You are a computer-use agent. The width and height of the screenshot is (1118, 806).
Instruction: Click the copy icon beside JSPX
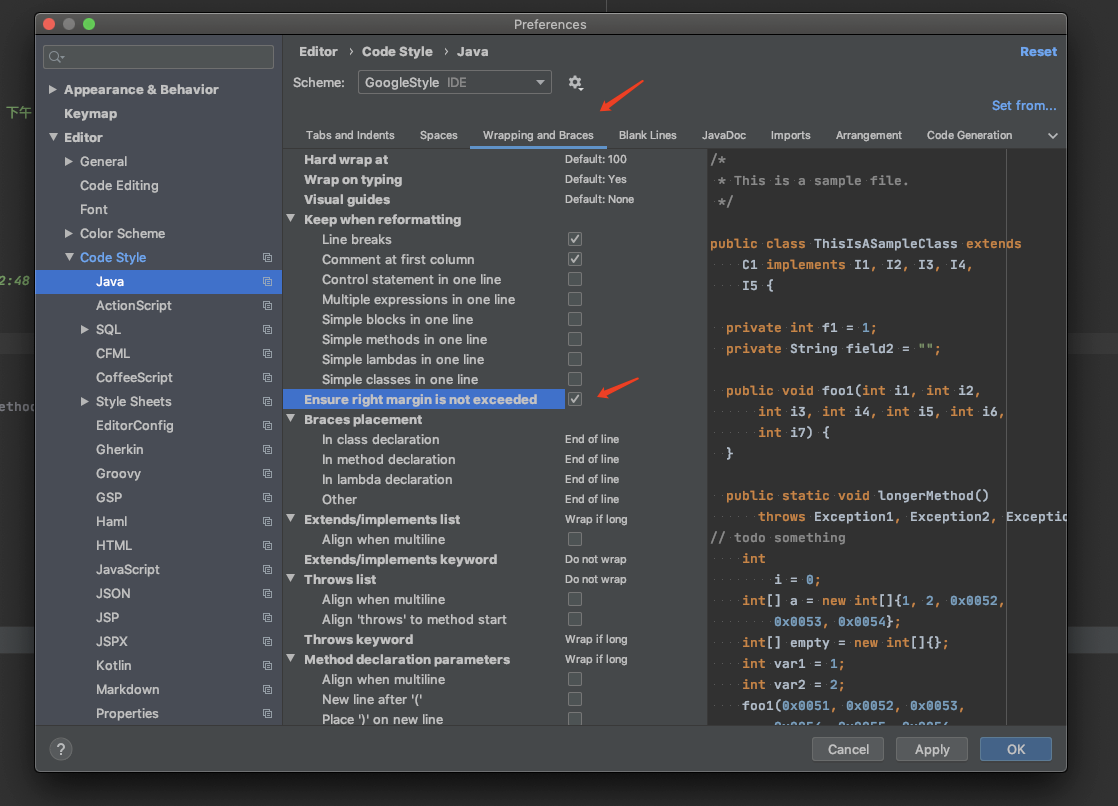[267, 641]
